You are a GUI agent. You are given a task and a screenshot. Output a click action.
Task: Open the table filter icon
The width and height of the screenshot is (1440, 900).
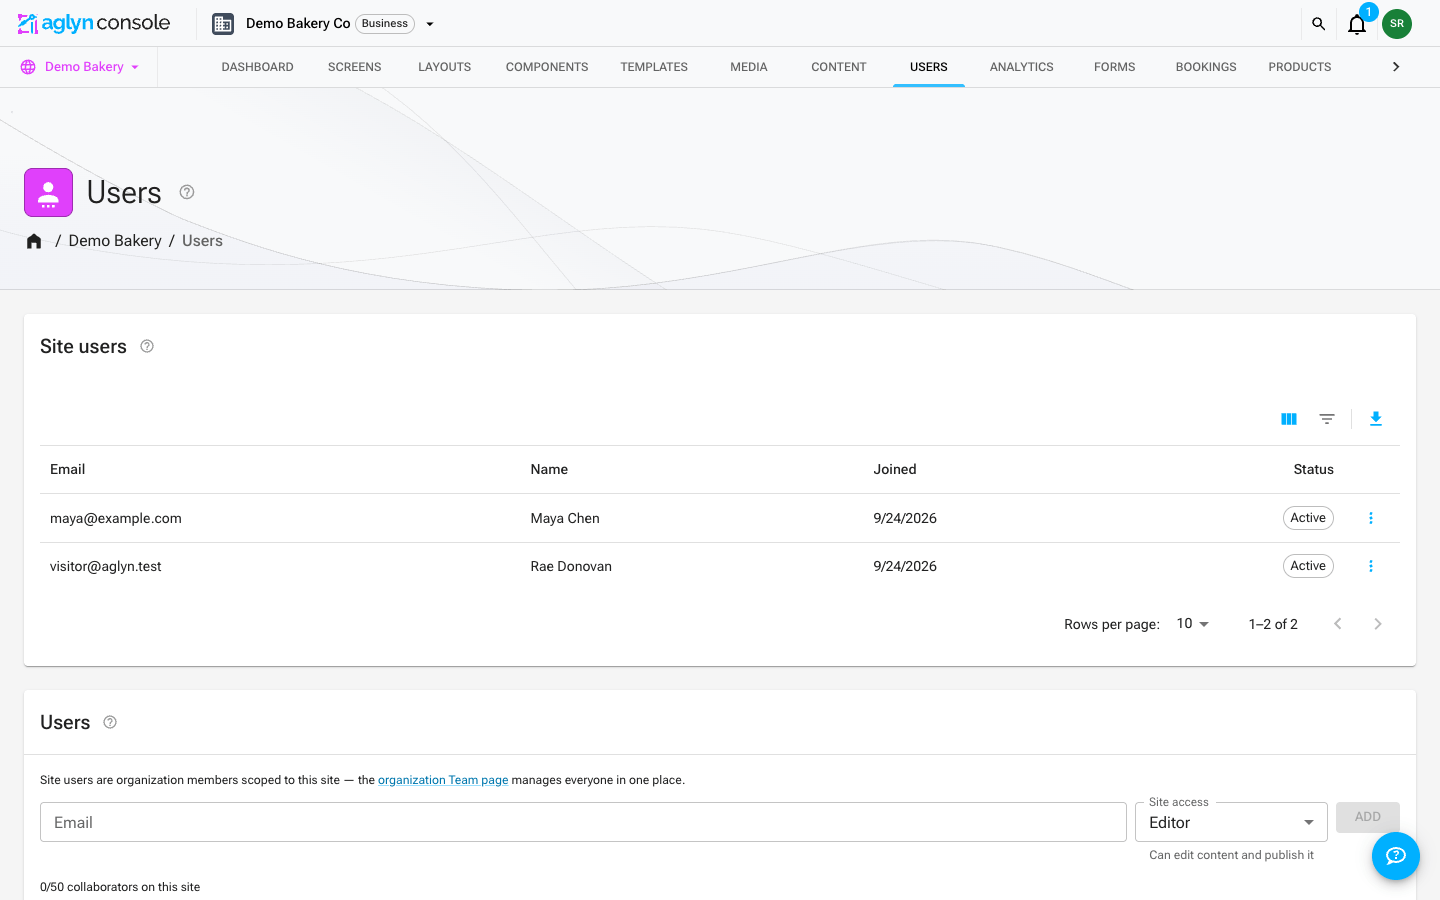click(x=1327, y=419)
